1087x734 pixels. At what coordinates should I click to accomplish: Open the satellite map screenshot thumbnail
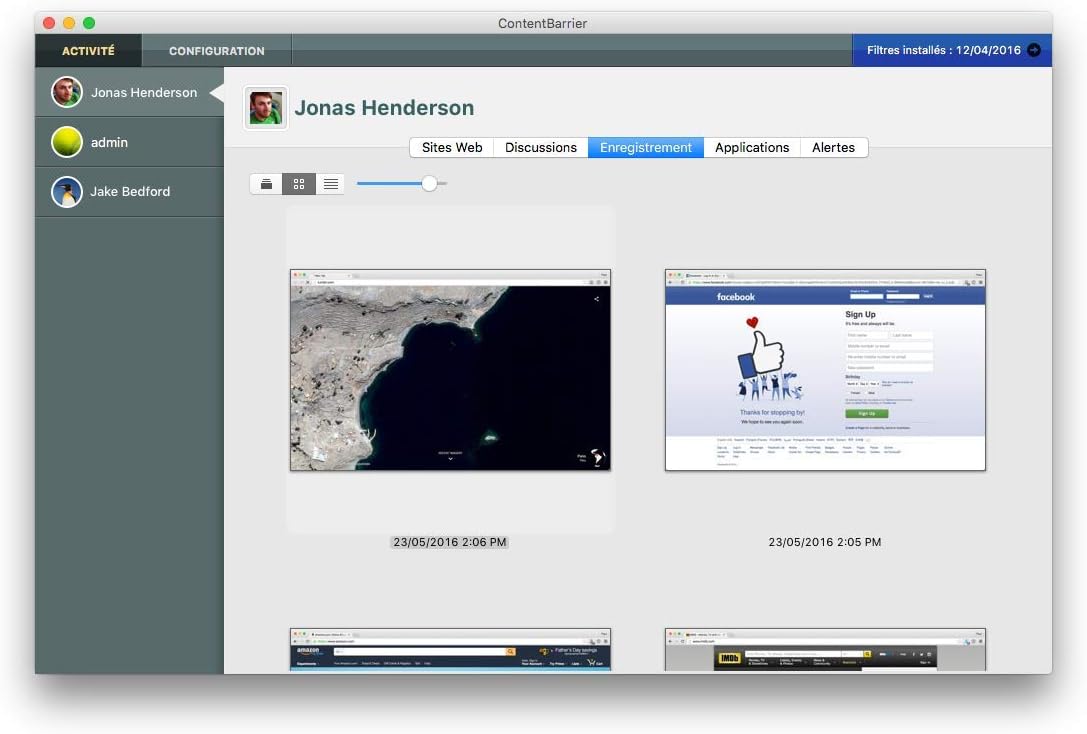[450, 370]
